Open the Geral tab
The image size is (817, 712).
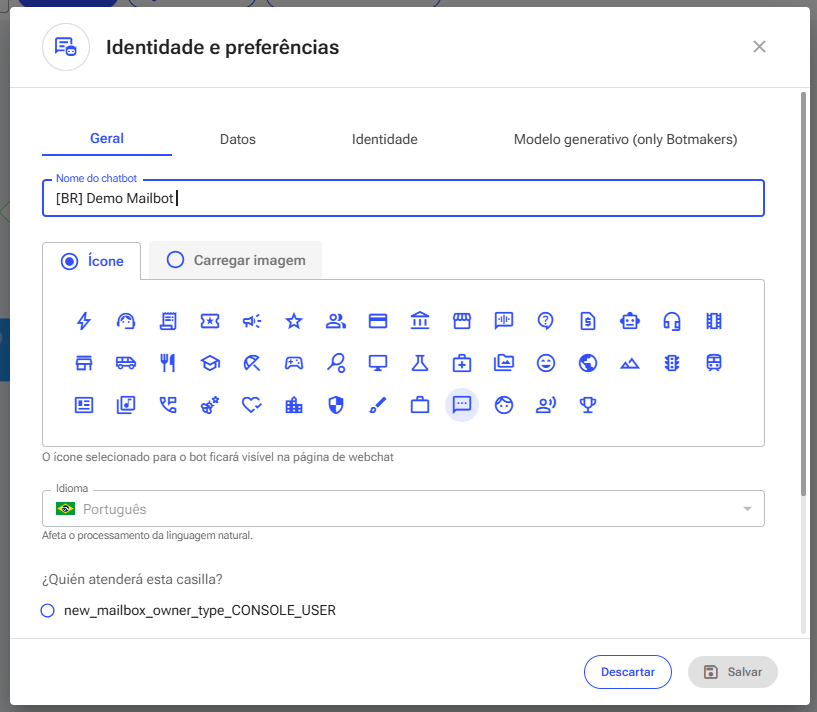tap(107, 139)
